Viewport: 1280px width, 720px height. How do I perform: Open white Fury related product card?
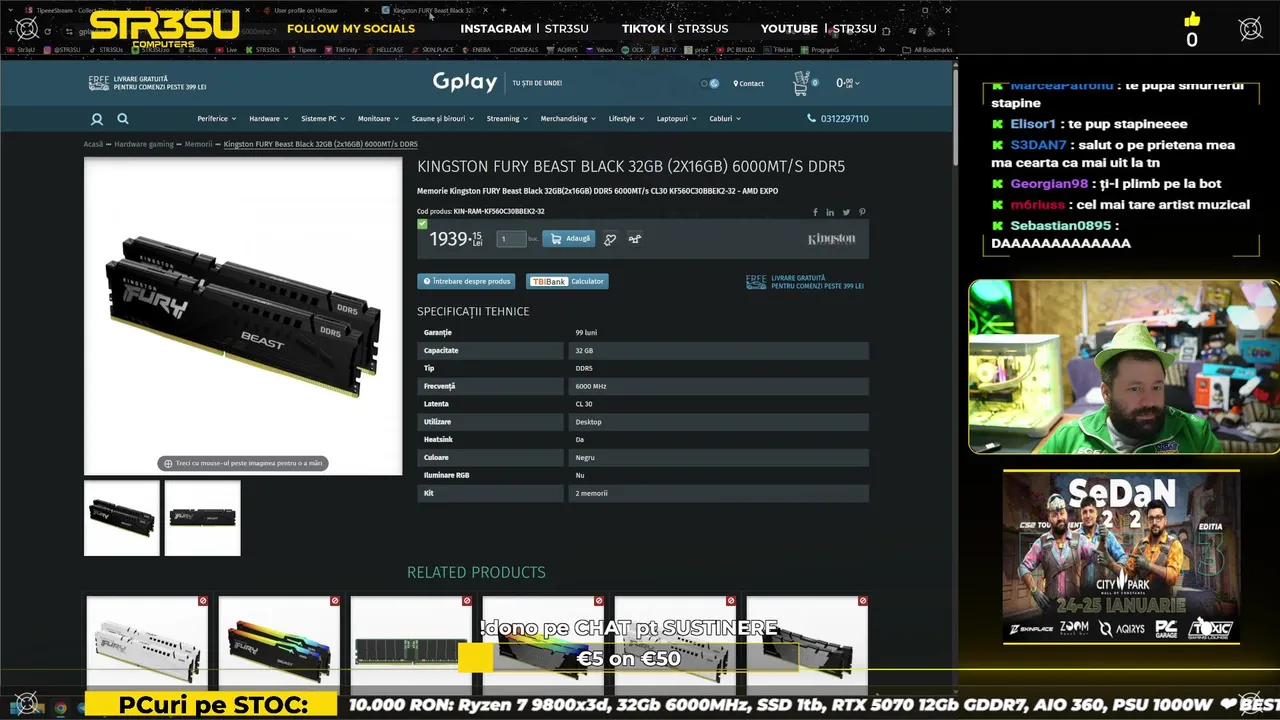coord(147,642)
